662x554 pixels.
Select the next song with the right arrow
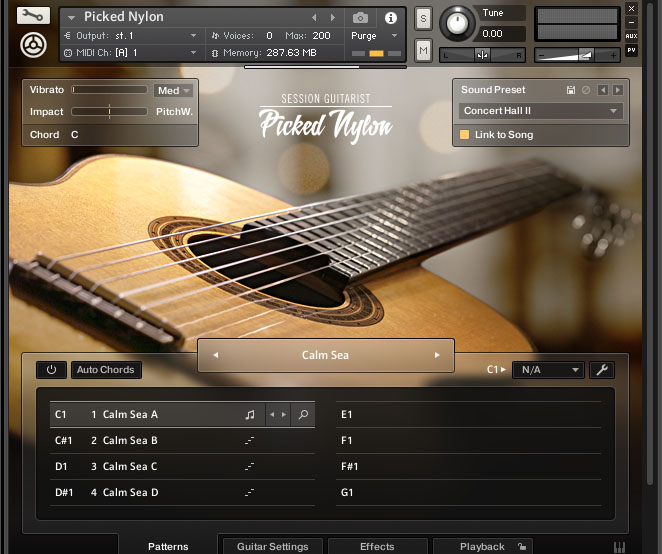coord(437,355)
